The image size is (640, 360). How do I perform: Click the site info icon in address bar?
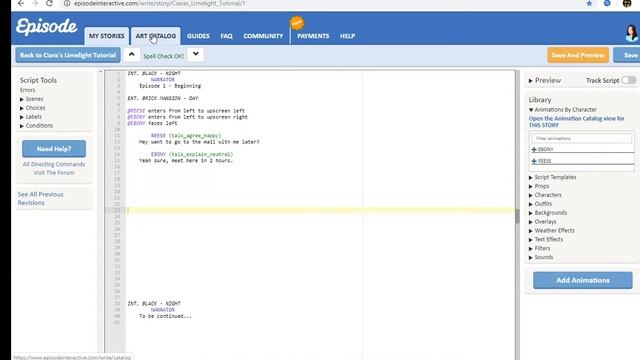[67, 3]
